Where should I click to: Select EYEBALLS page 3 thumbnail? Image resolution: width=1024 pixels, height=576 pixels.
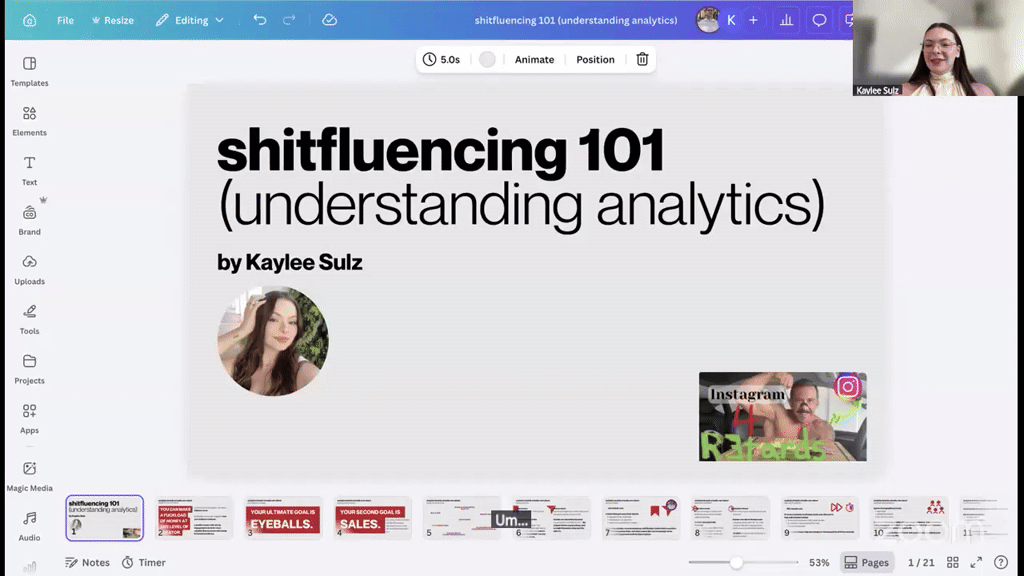(283, 518)
